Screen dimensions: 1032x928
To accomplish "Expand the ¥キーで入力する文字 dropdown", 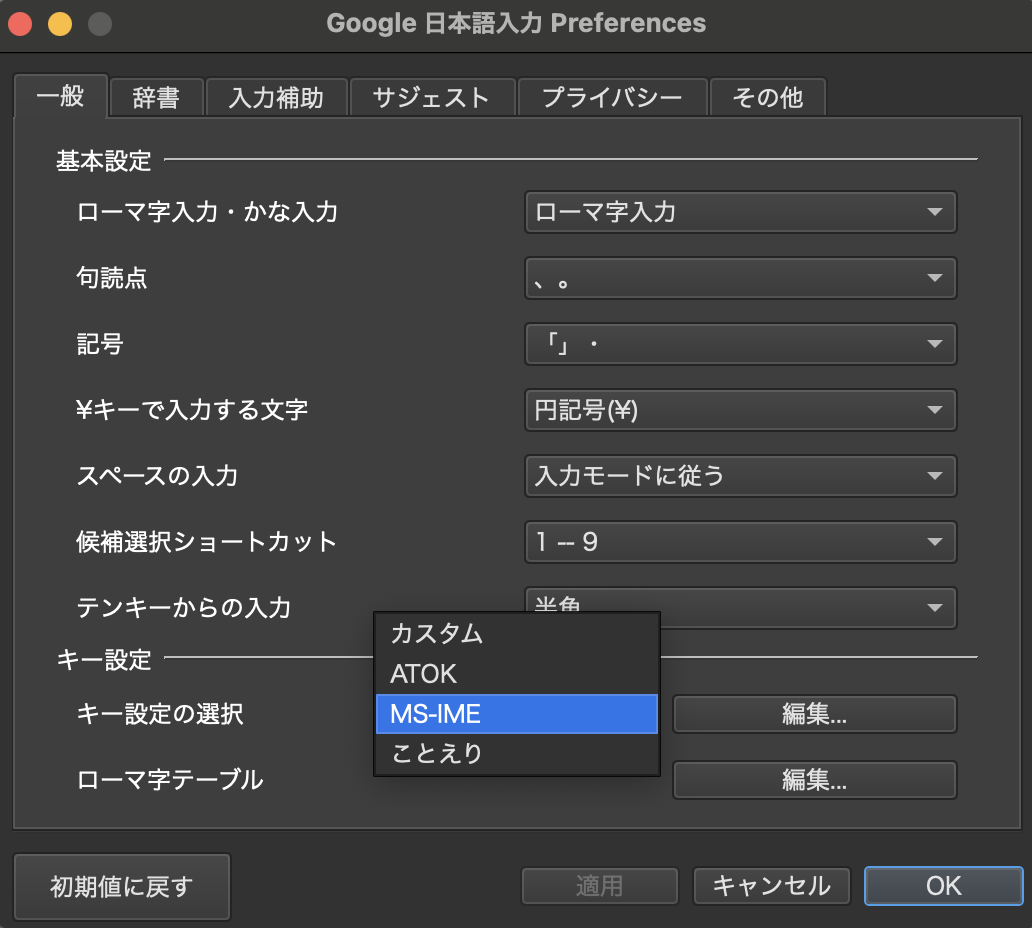I will (x=740, y=410).
